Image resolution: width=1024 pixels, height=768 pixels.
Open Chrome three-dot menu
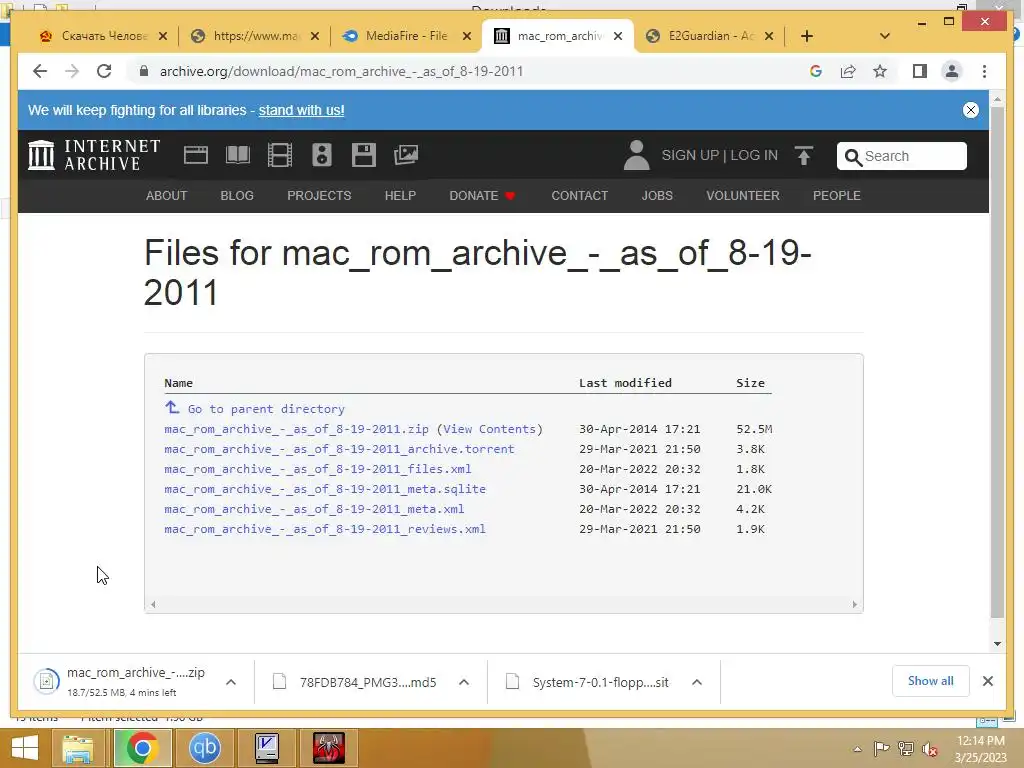click(984, 71)
